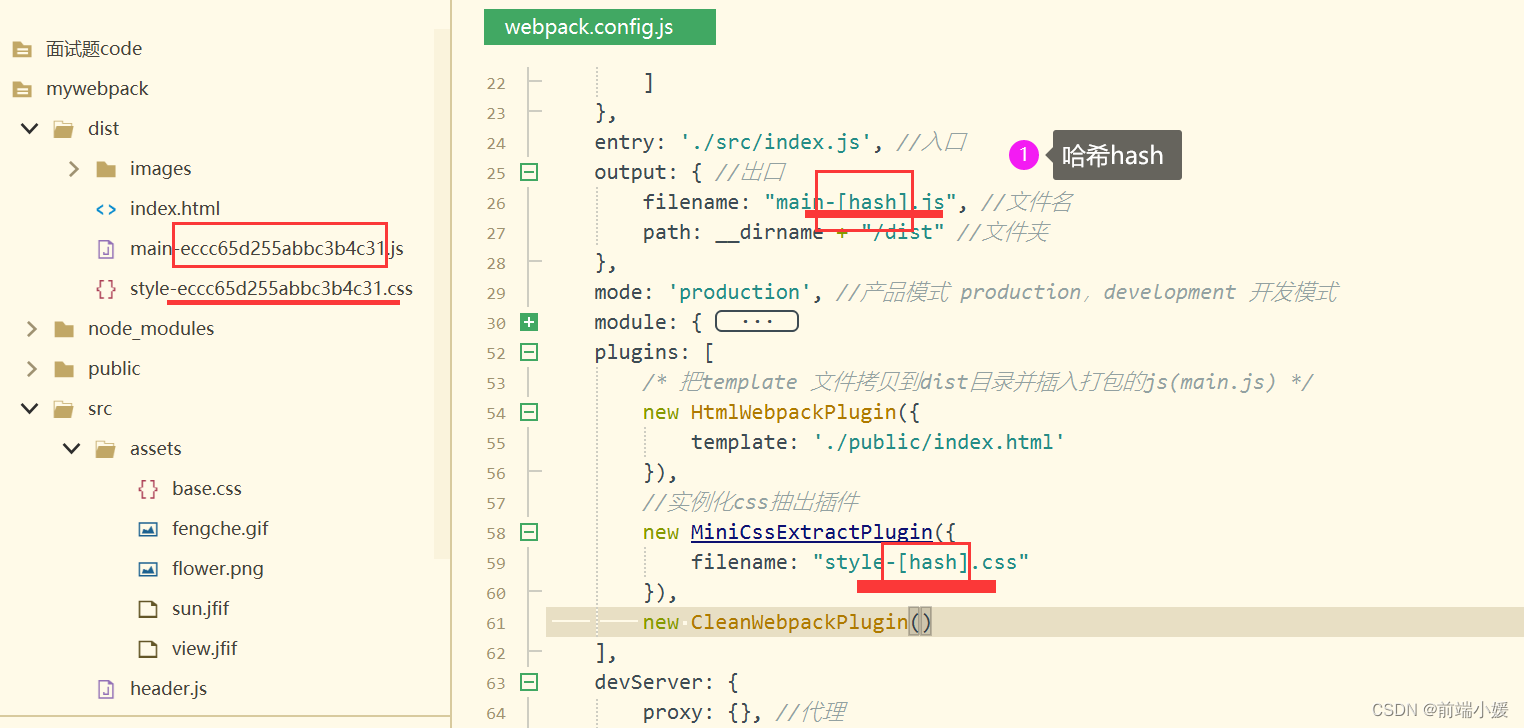Click line number 26 in the gutter
The image size is (1524, 728).
point(496,203)
